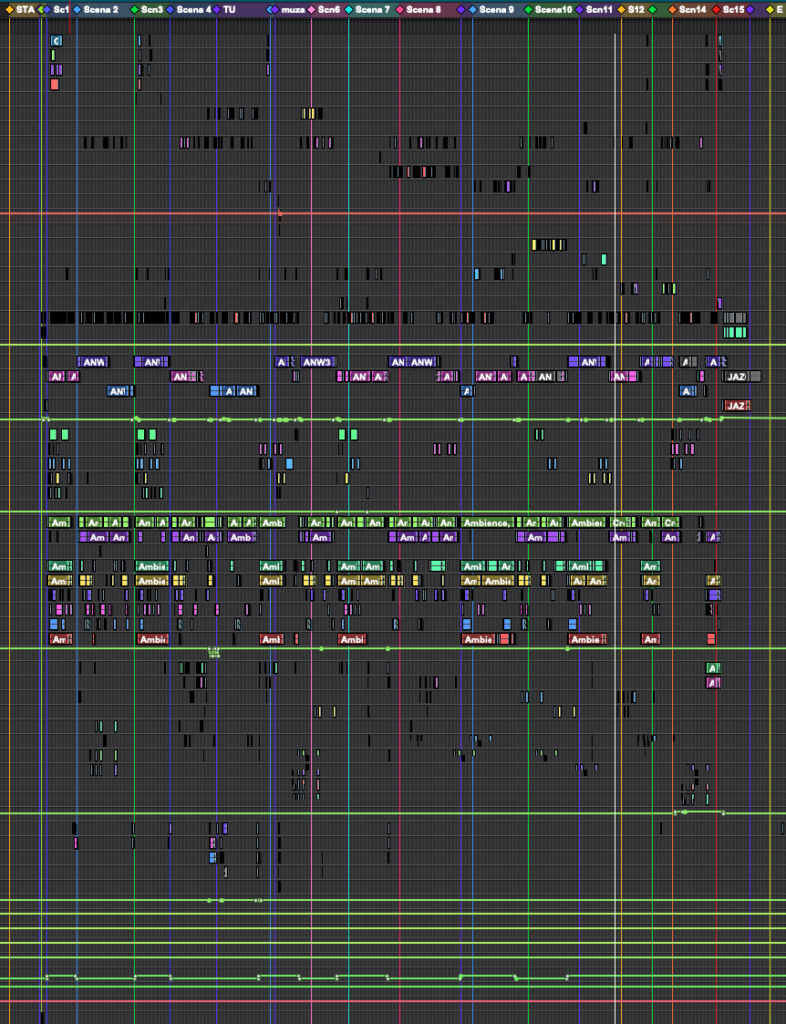This screenshot has height=1024, width=786.
Task: Click the S12 marker
Action: pos(636,9)
